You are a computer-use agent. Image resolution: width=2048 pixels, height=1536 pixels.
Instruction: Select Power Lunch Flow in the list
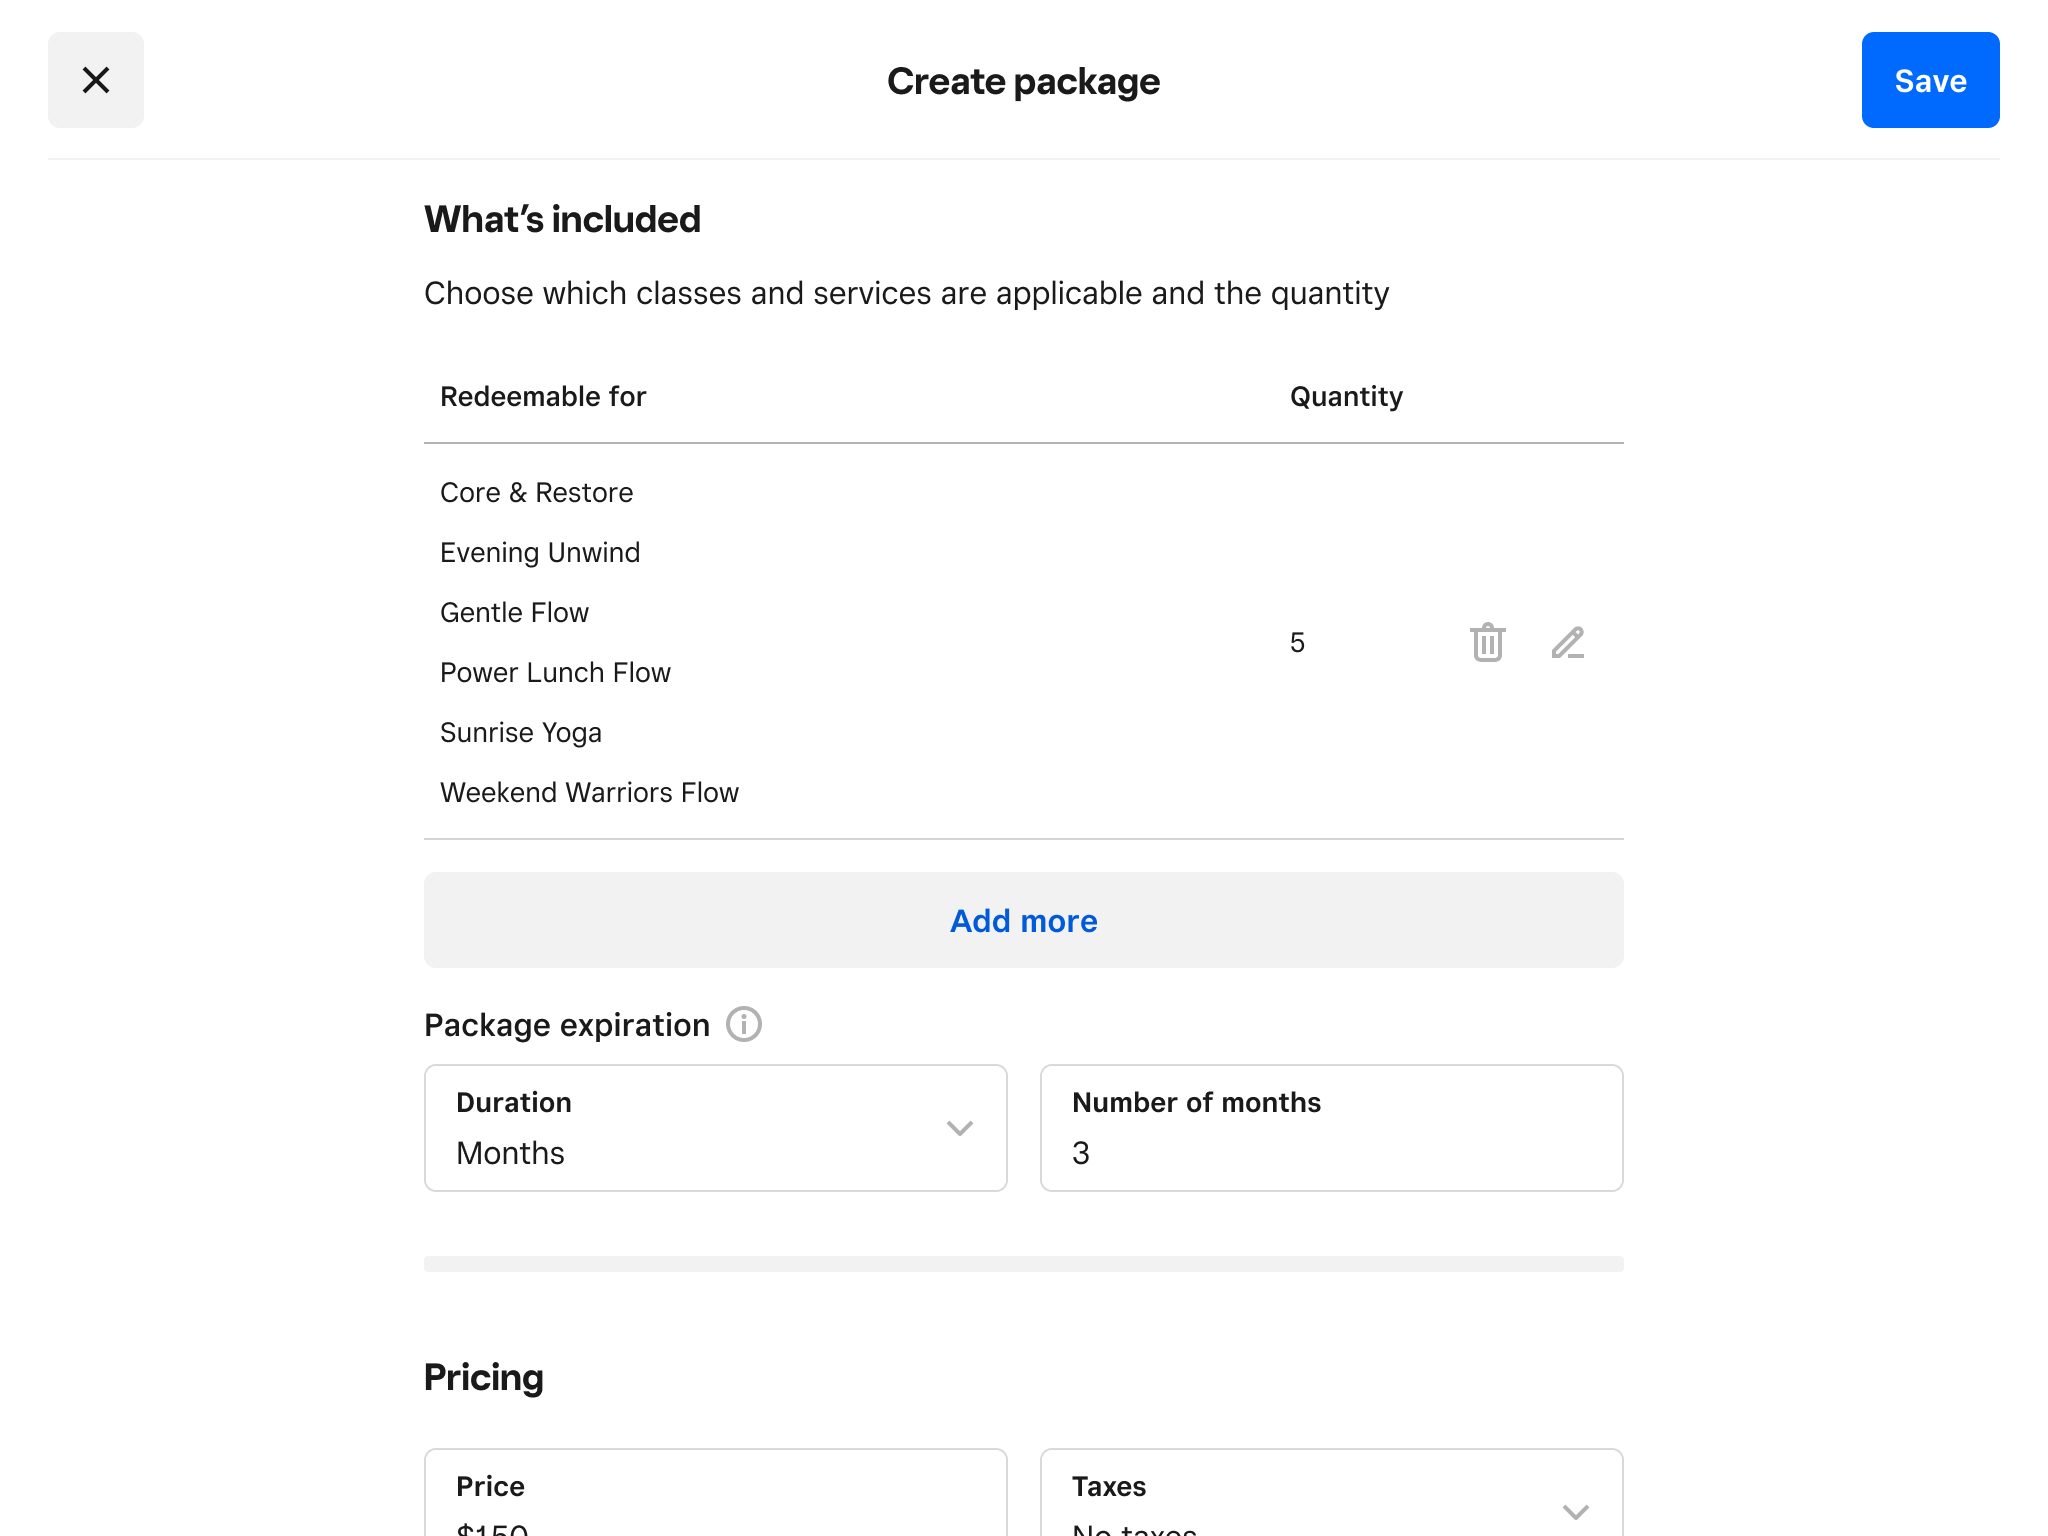coord(555,673)
